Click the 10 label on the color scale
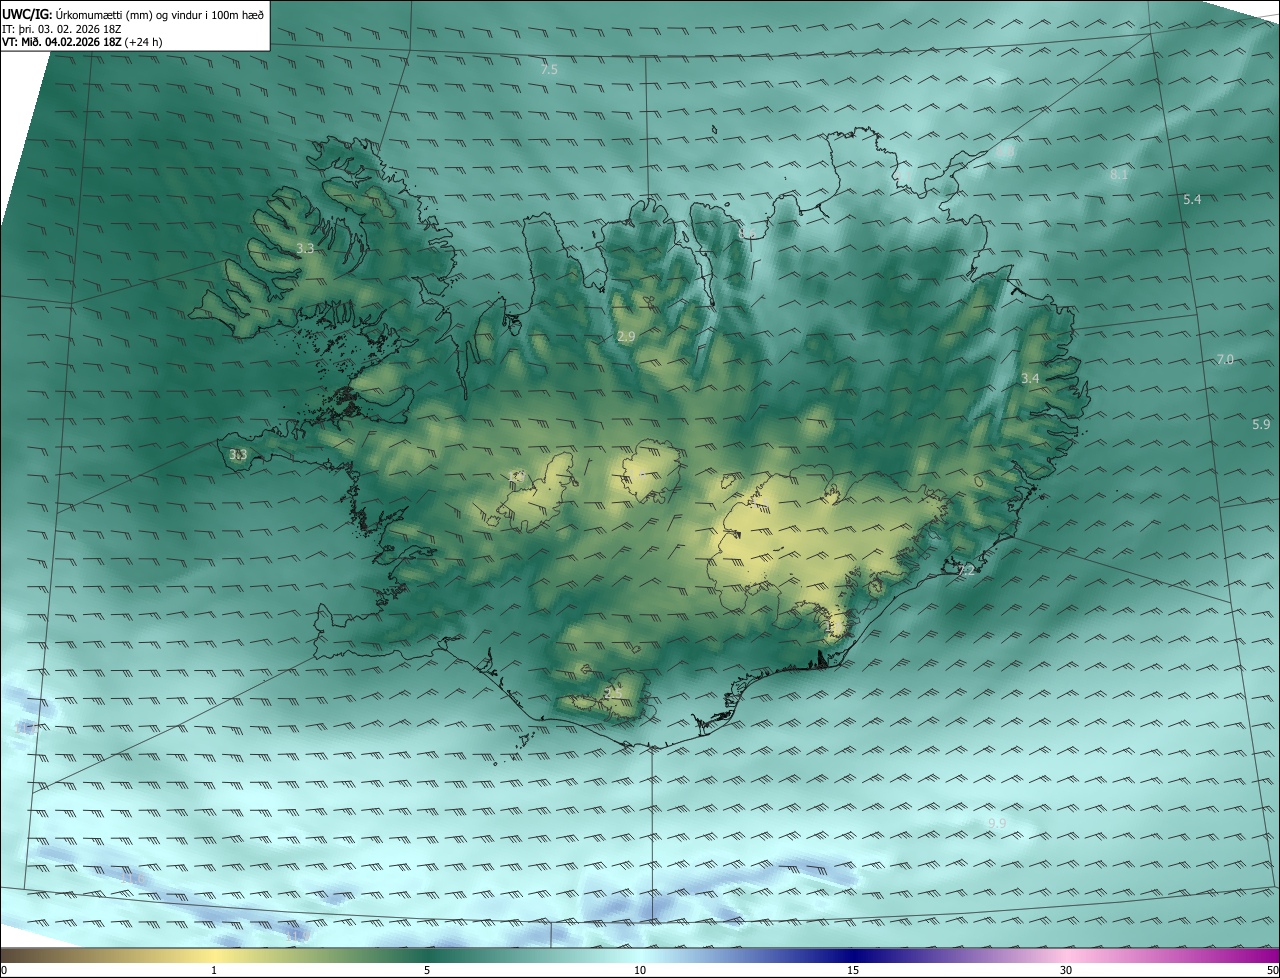Image resolution: width=1280 pixels, height=978 pixels. [x=640, y=970]
